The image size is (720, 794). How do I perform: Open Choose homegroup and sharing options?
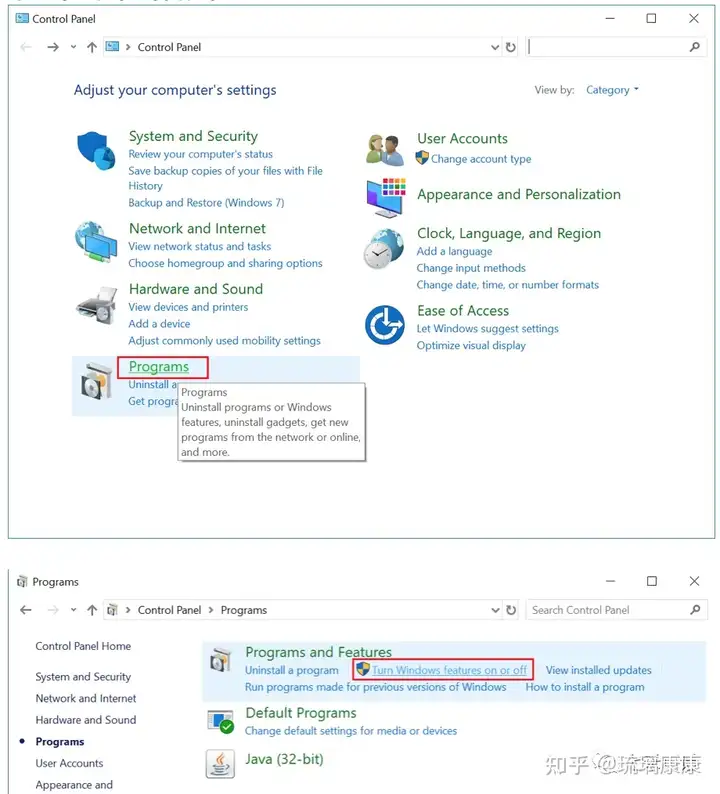point(225,263)
